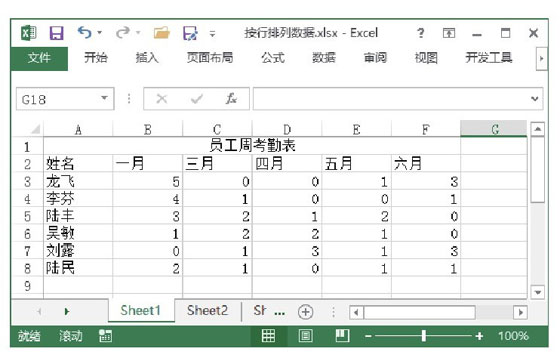Screen dimensions: 560x361
Task: Select column A header
Action: point(78,129)
